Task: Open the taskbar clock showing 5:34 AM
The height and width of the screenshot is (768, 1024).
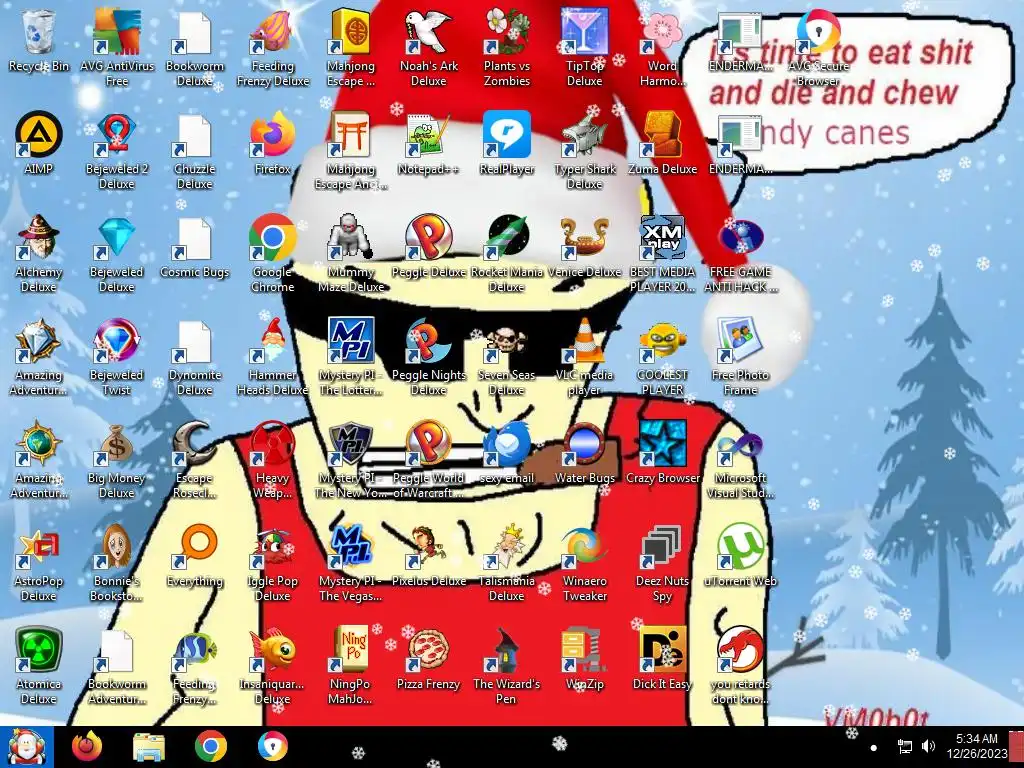Action: pyautogui.click(x=976, y=746)
